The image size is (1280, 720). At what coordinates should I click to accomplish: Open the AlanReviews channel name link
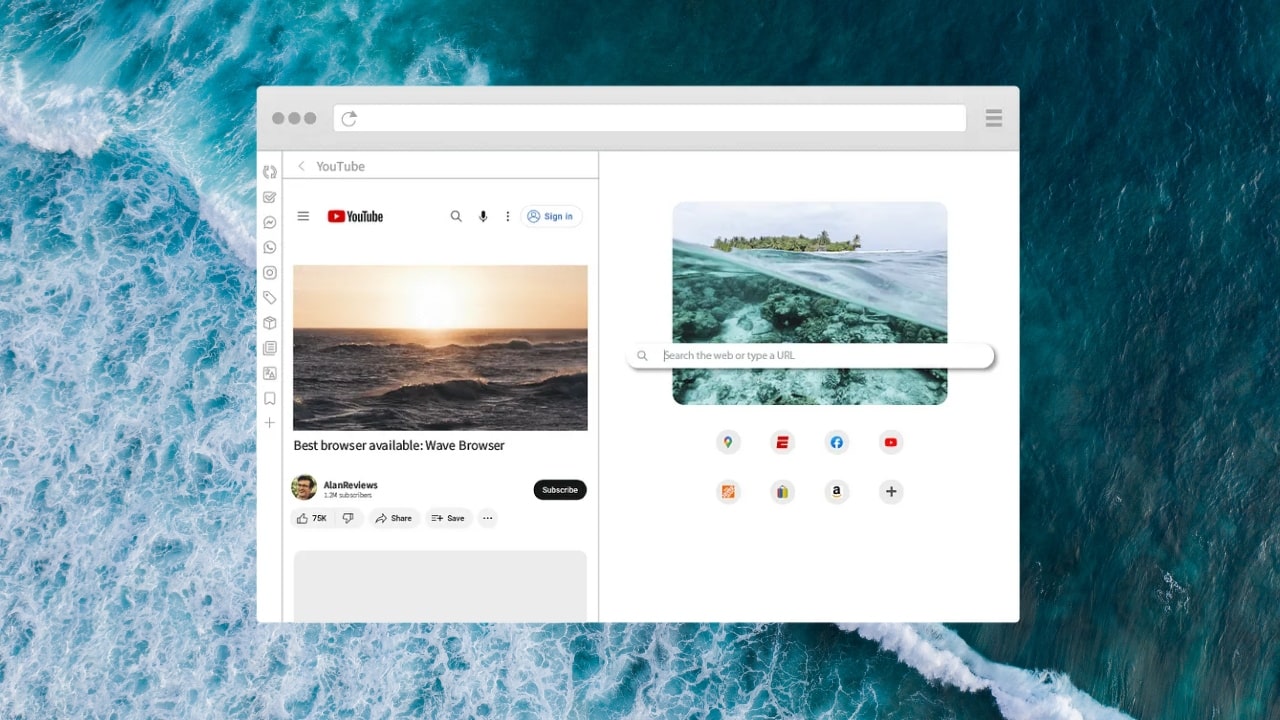351,485
